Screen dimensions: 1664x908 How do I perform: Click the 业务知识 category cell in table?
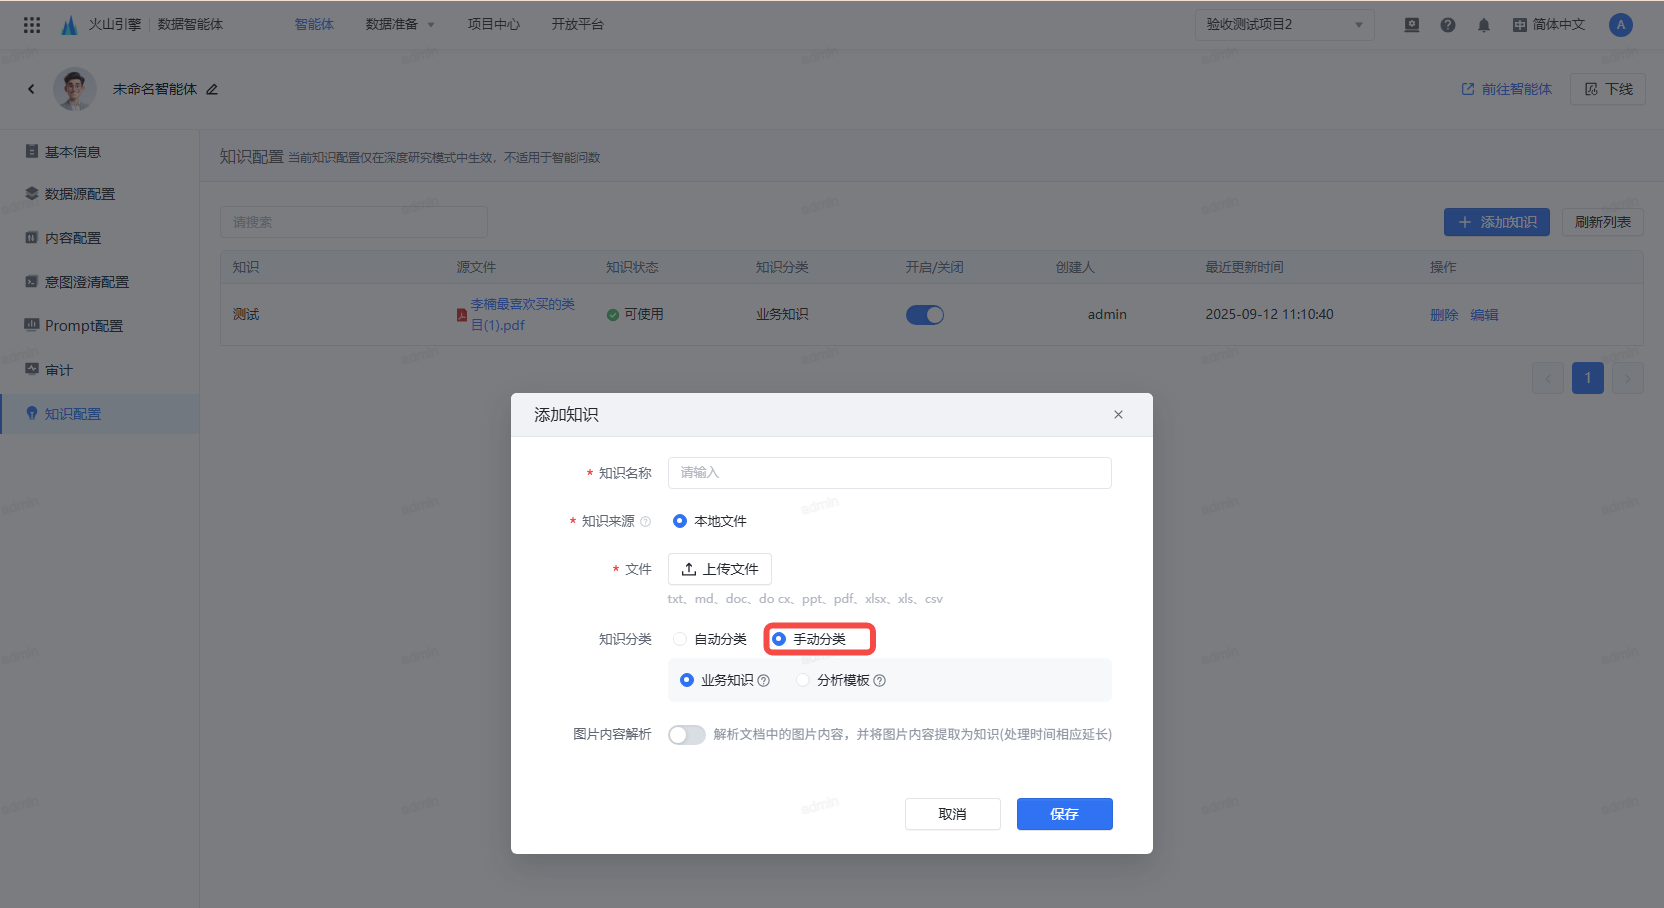click(782, 315)
